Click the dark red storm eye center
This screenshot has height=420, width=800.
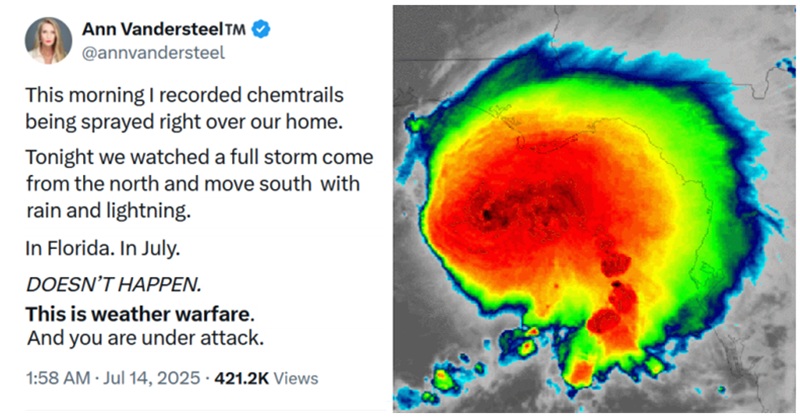pos(487,214)
